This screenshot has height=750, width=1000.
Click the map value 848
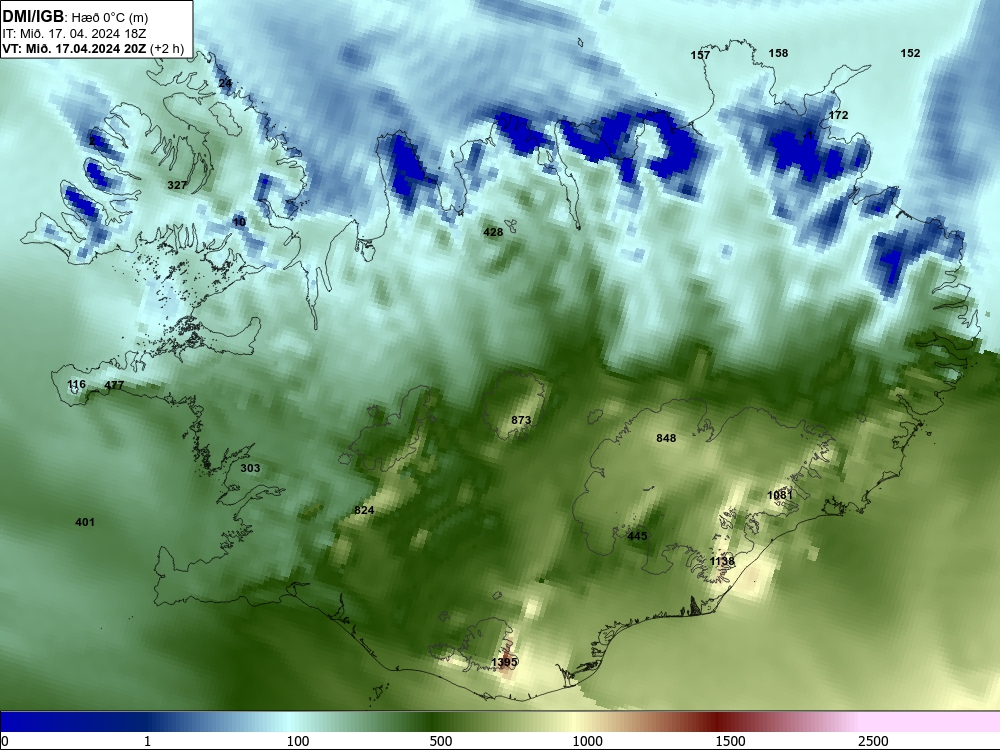point(666,438)
